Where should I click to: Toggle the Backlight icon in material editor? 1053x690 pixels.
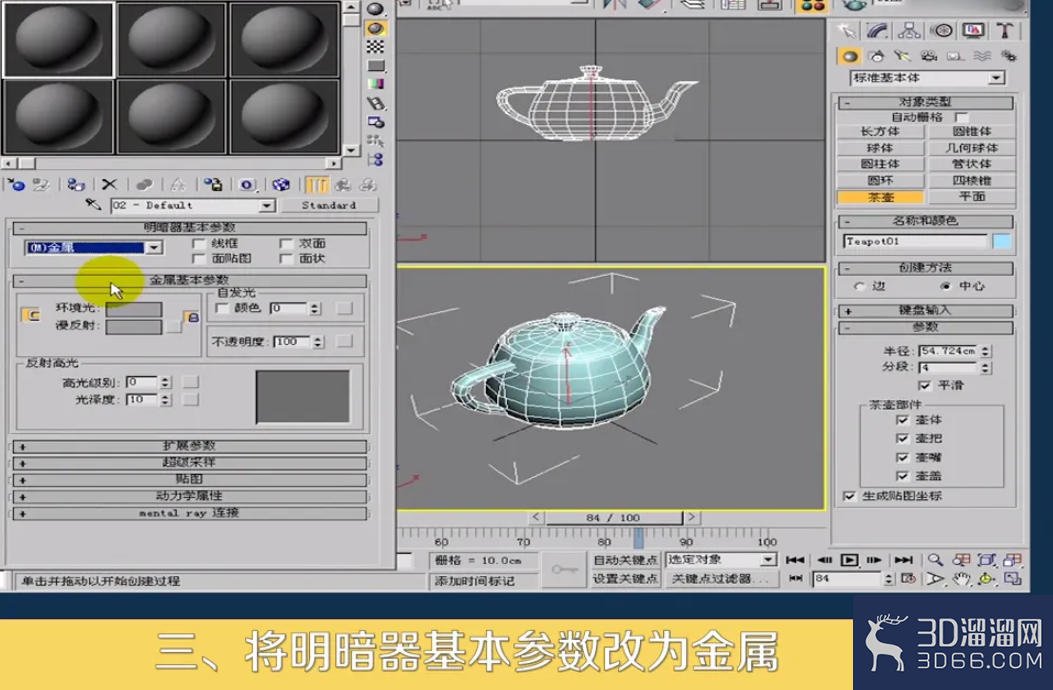pos(375,28)
